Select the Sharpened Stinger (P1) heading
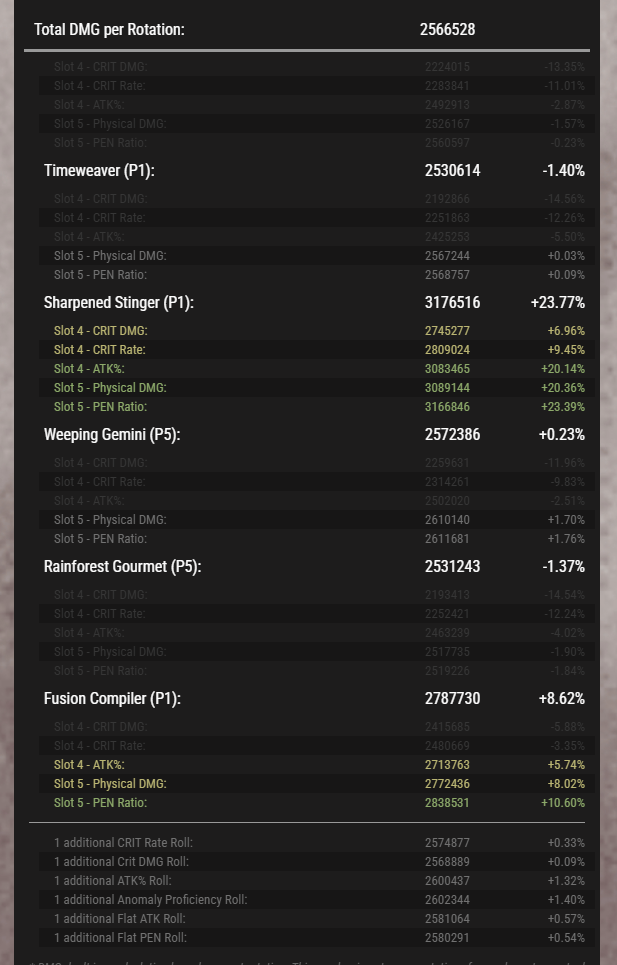617x965 pixels. click(x=119, y=302)
